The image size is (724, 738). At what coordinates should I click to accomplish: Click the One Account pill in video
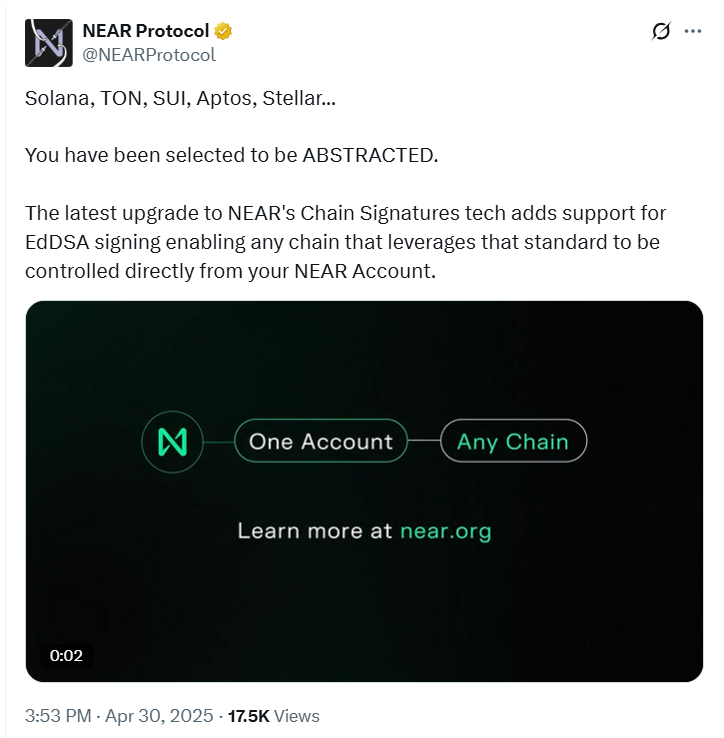(321, 441)
